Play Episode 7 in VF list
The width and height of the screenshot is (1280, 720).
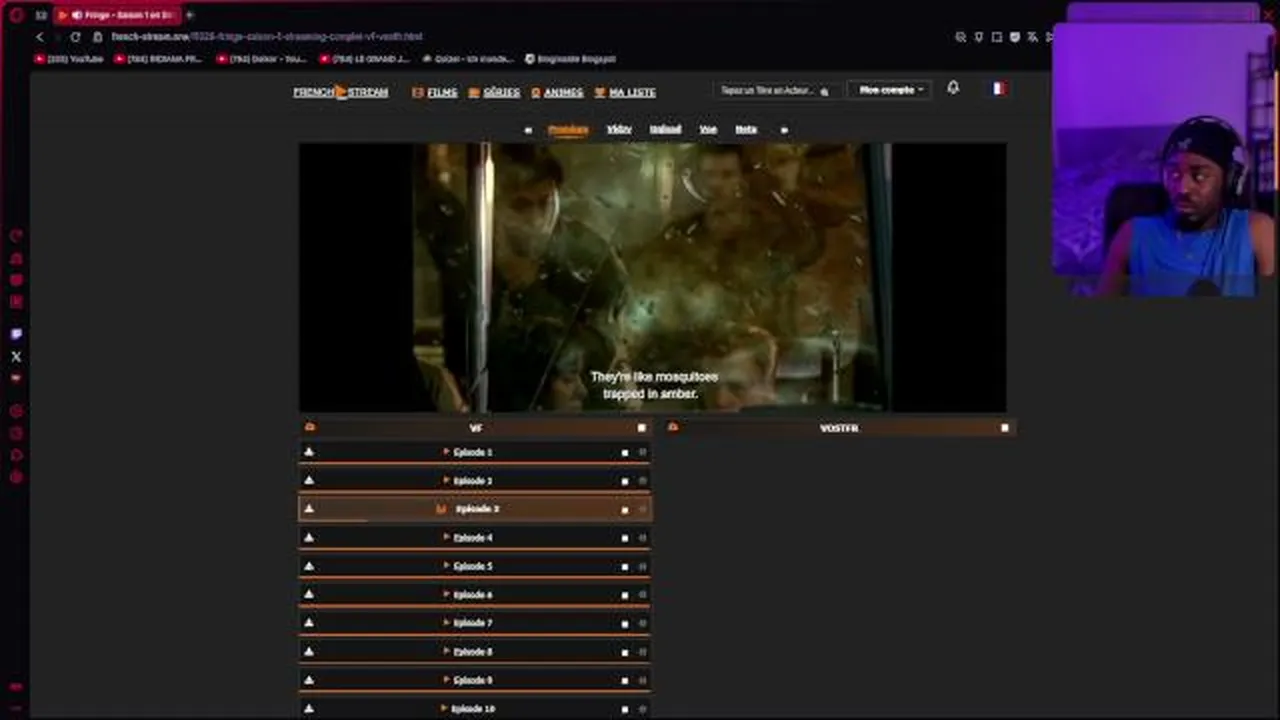[x=475, y=623]
